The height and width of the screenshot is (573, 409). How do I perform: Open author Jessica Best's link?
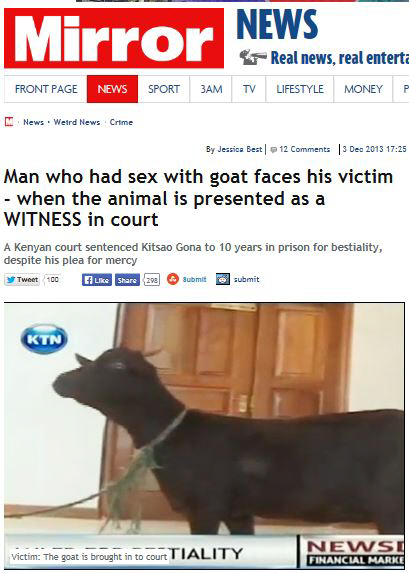240,149
